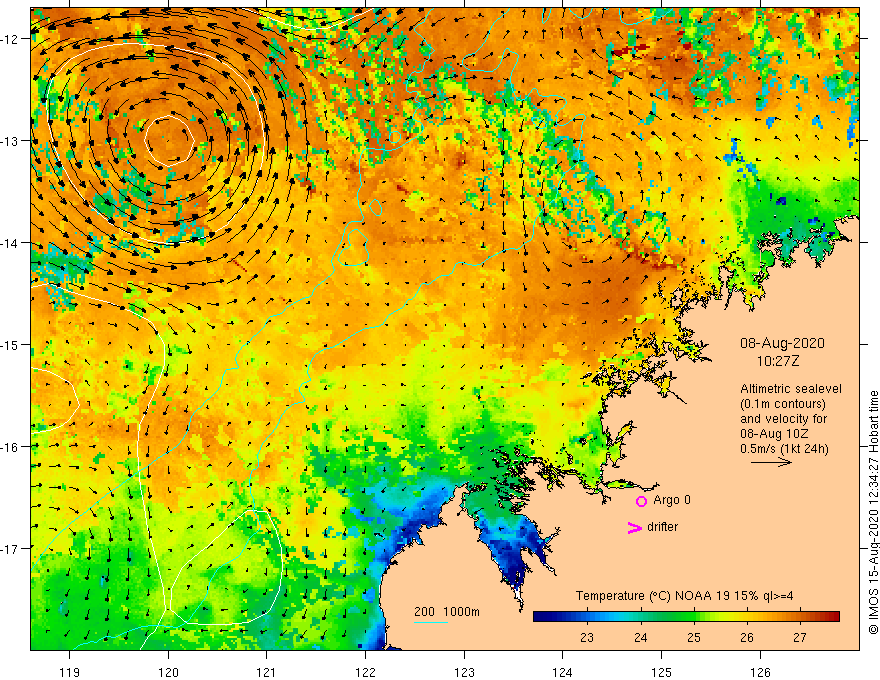Click the 24 tick on temperature scale

640,638
